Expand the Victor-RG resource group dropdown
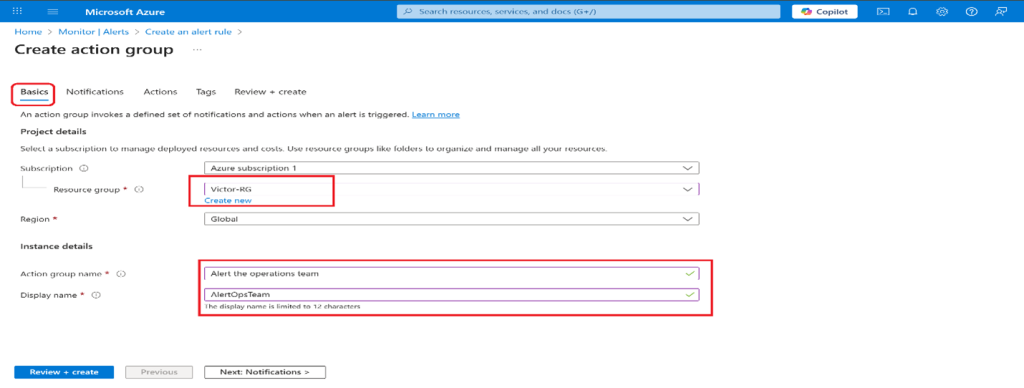This screenshot has height=388, width=1024. point(451,189)
